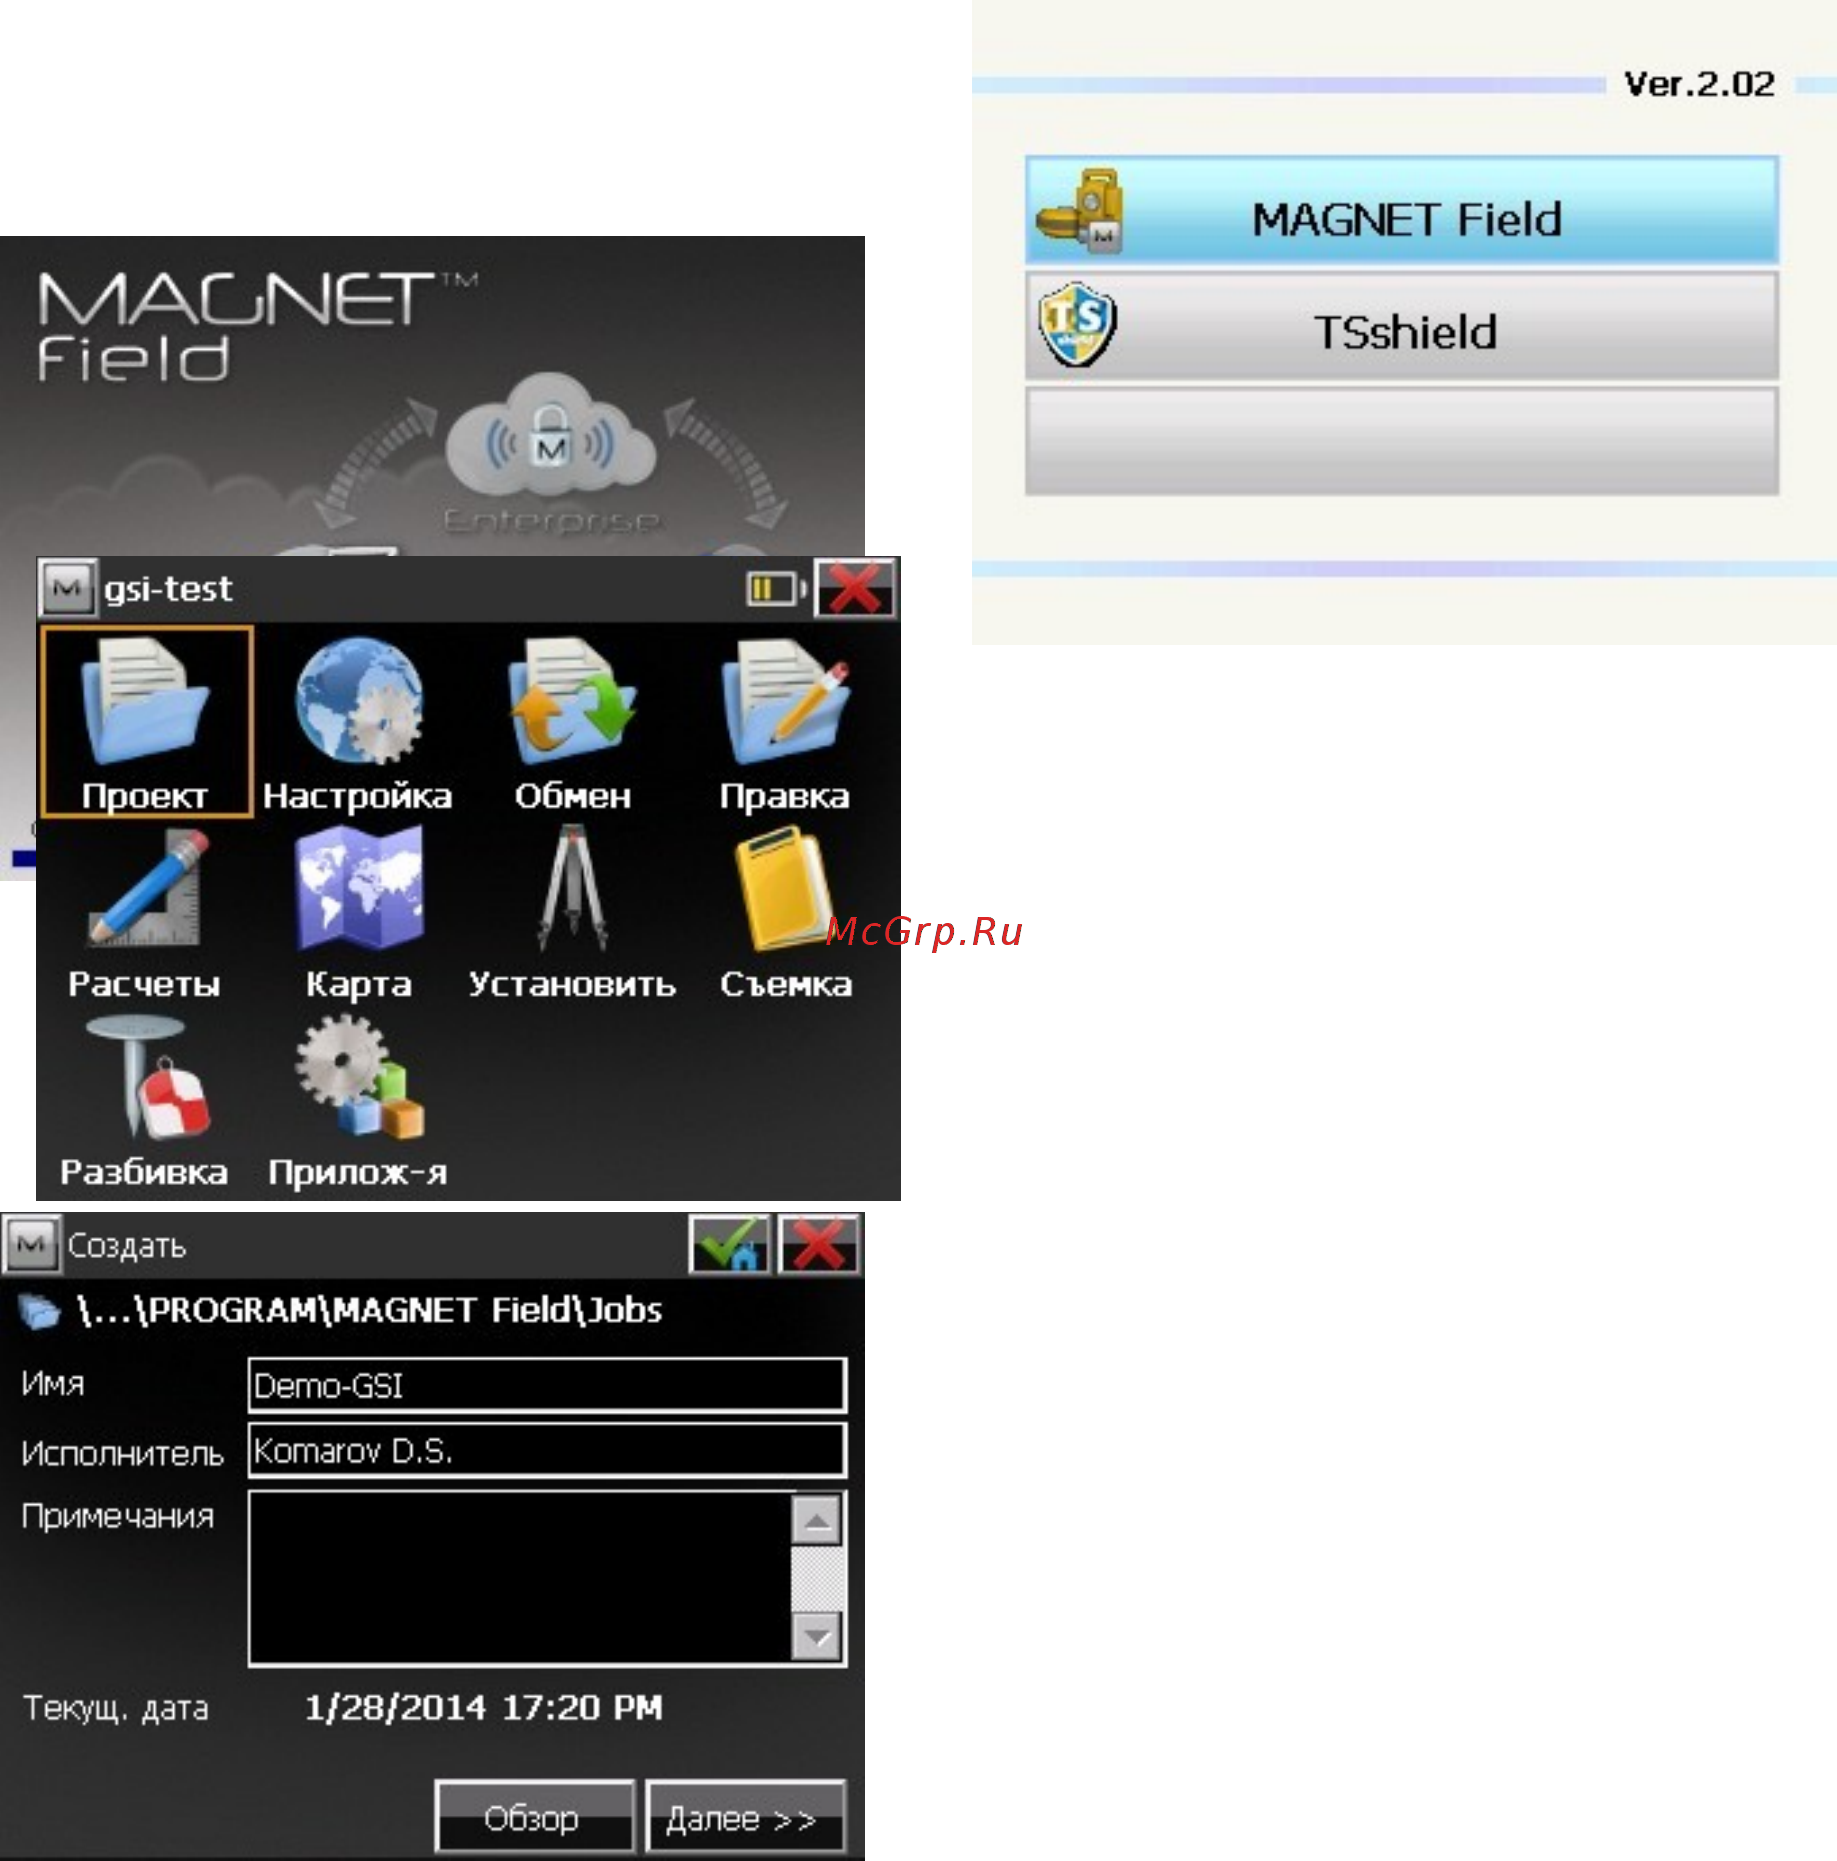Click the Исполнитель field with Komarov D.S.
Screen dimensions: 1837x1861
click(x=547, y=1451)
